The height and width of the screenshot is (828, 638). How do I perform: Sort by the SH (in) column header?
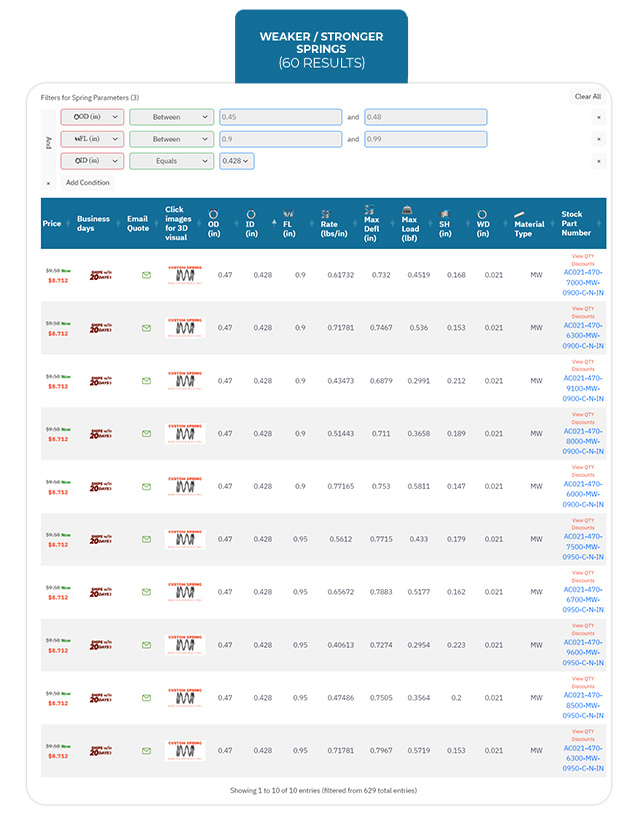[445, 223]
